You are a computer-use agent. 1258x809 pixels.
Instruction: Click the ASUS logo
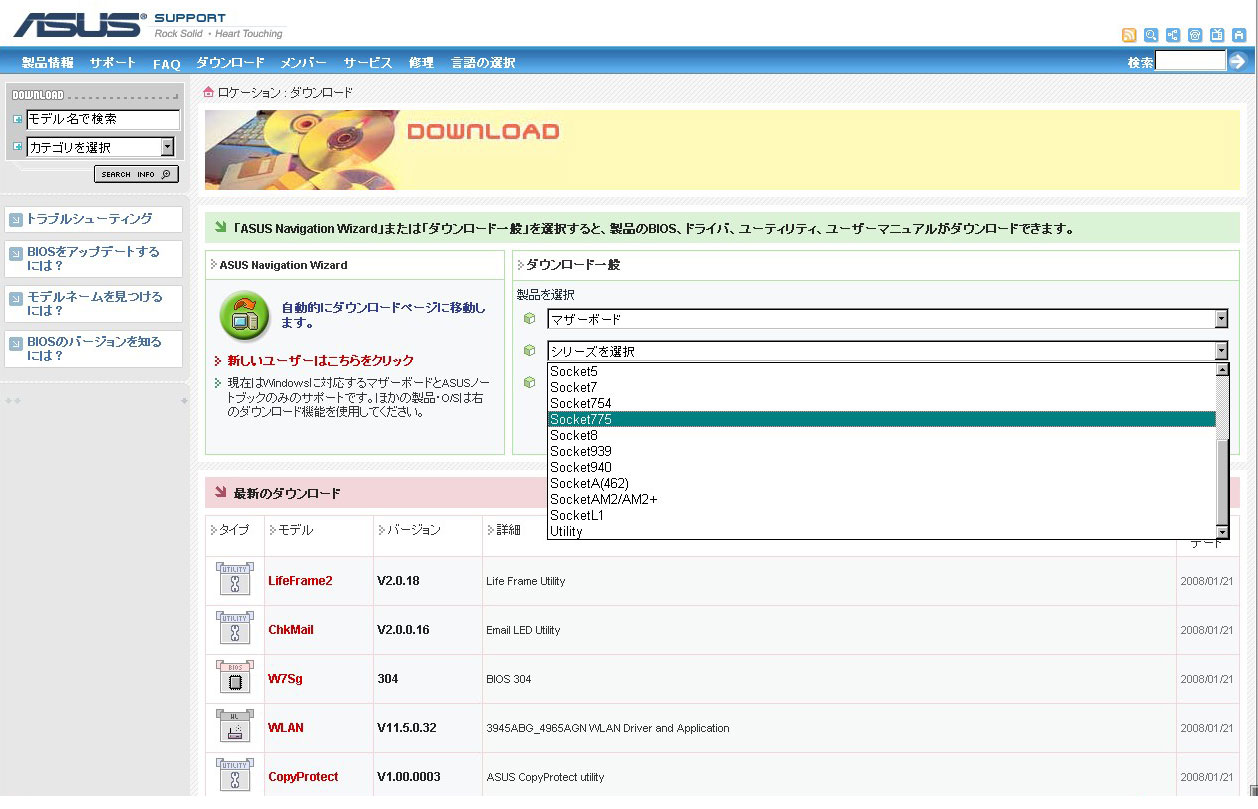pyautogui.click(x=80, y=25)
